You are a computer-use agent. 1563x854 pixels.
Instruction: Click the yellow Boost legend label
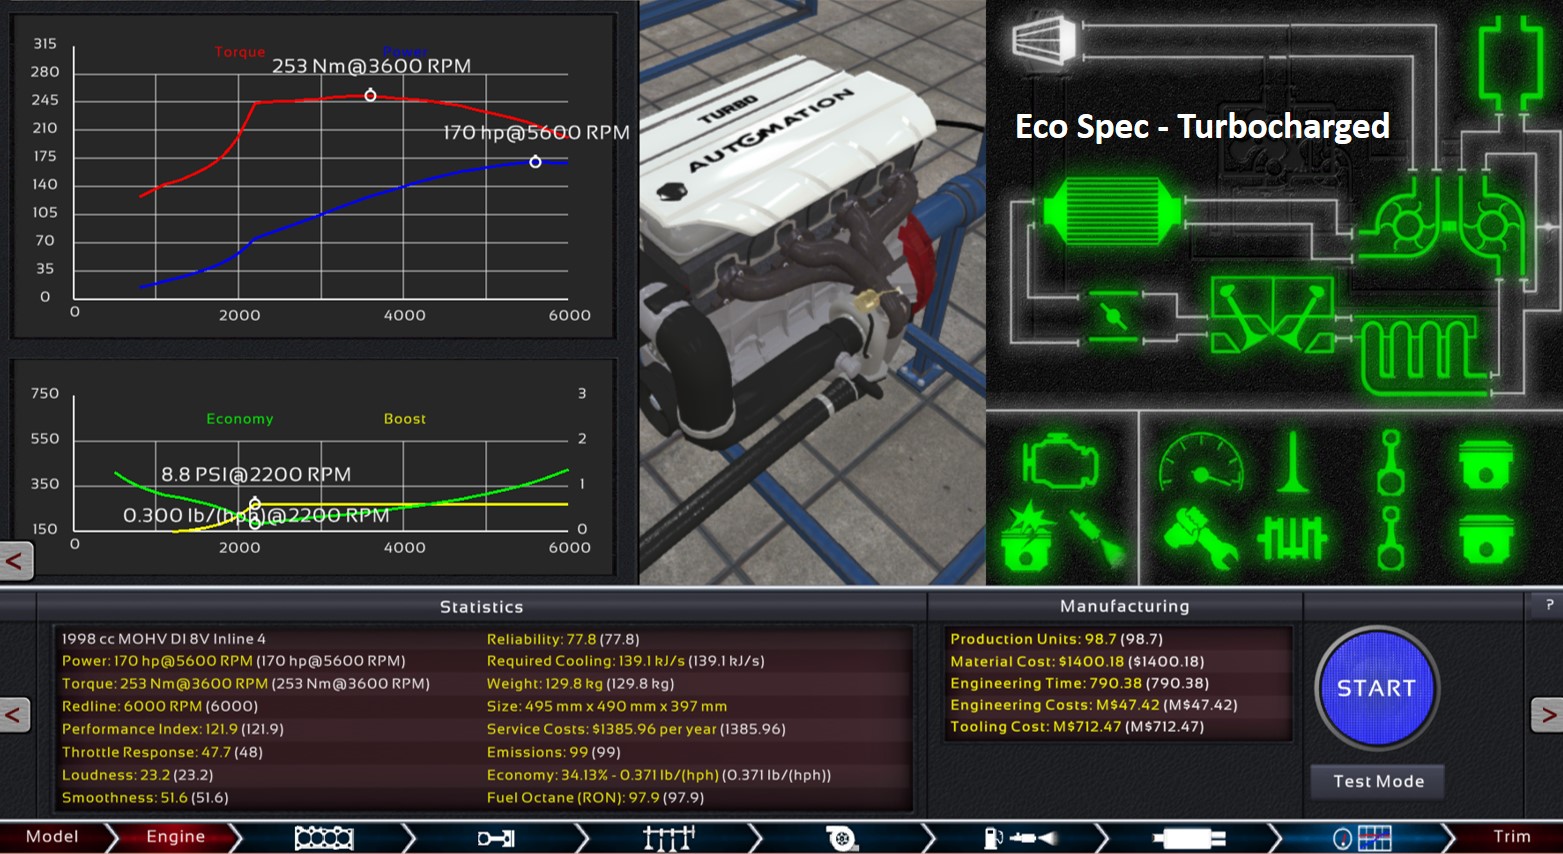[x=405, y=419]
